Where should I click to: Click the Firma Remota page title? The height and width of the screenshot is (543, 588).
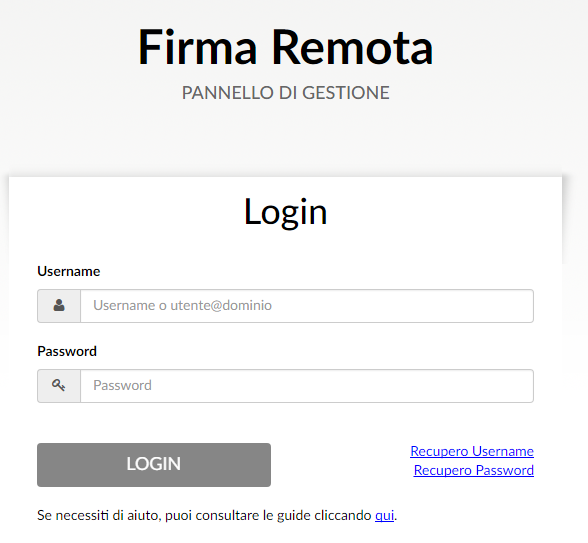pos(286,48)
